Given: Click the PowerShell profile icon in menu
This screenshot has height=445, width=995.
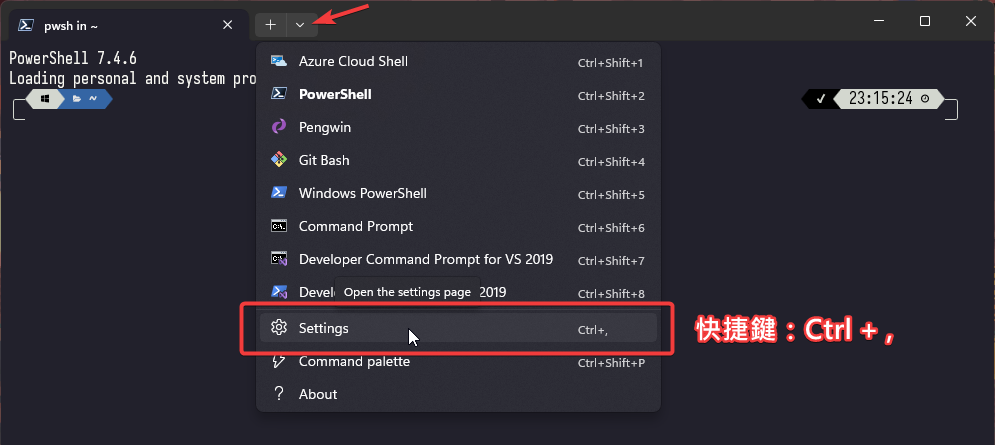Looking at the screenshot, I should 279,94.
